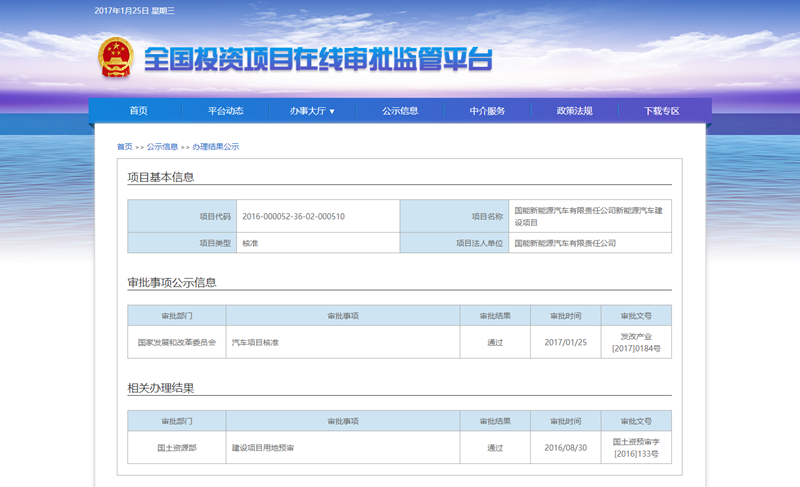Click the 国家发展和改革委员会 department cell
Viewport: 800px width, 487px height.
[x=176, y=342]
